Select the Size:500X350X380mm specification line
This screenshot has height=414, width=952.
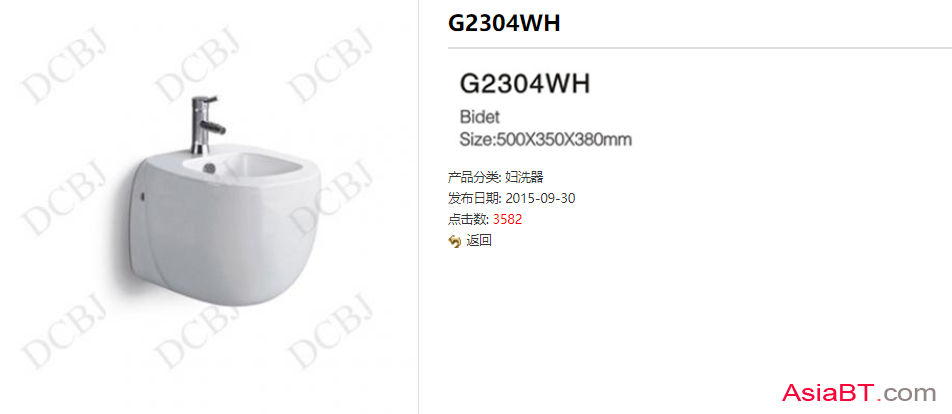click(x=546, y=140)
